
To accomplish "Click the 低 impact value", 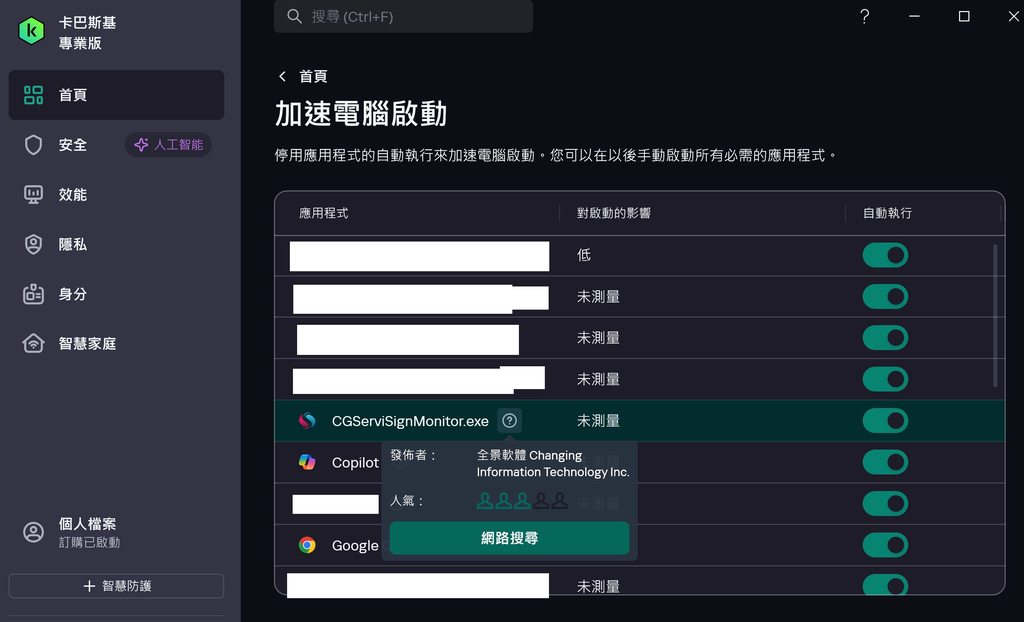I will (x=584, y=255).
